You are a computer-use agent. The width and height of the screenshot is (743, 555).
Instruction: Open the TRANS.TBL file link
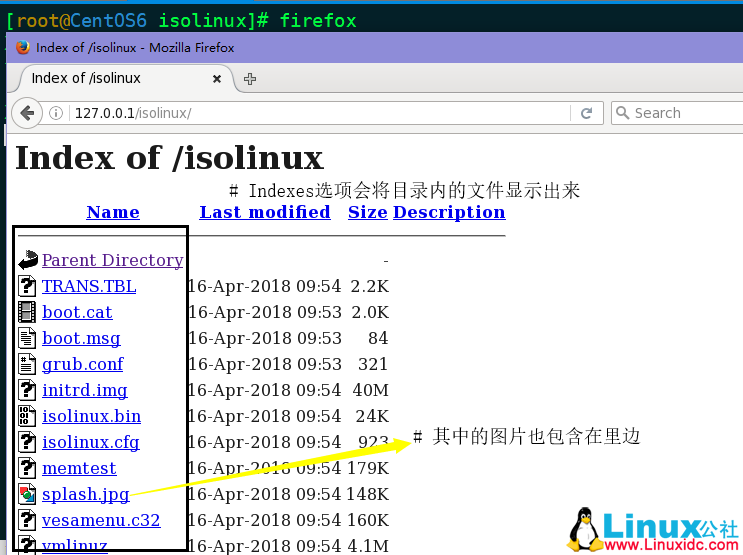(89, 286)
